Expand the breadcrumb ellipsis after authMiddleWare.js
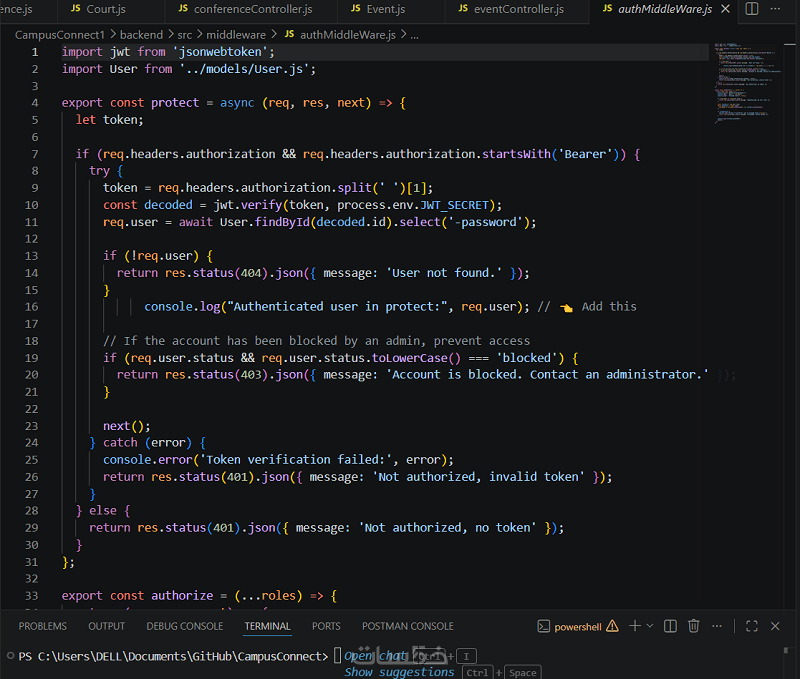This screenshot has height=679, width=800. [x=414, y=35]
